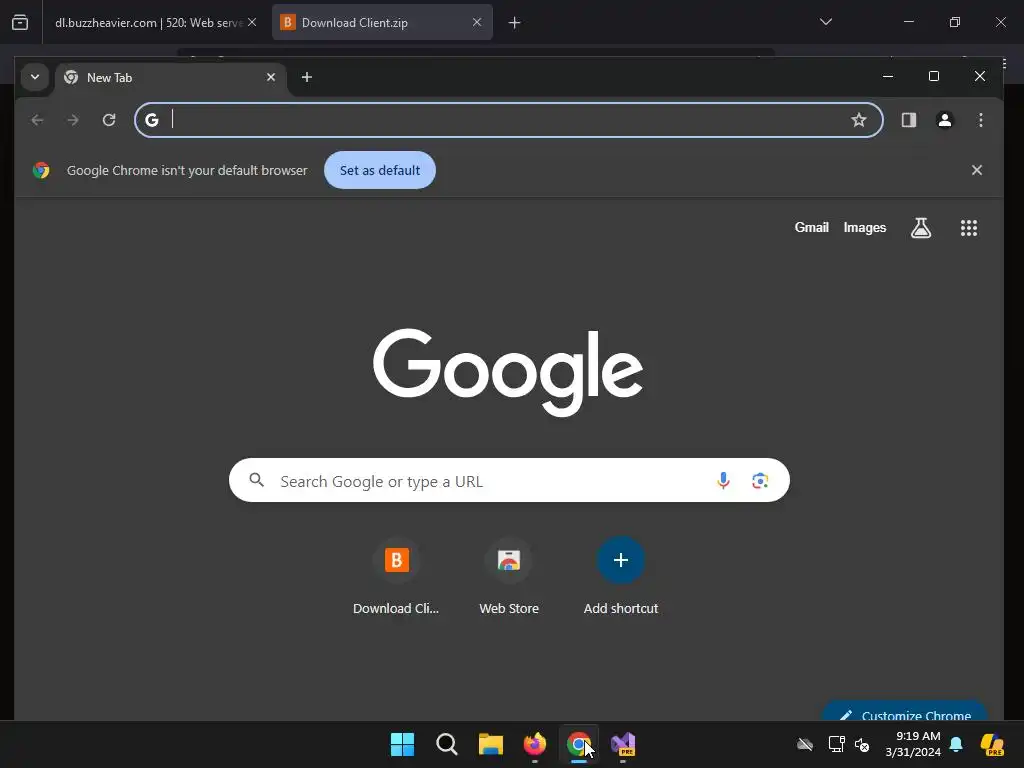Start voice search with the microphone icon

(723, 481)
